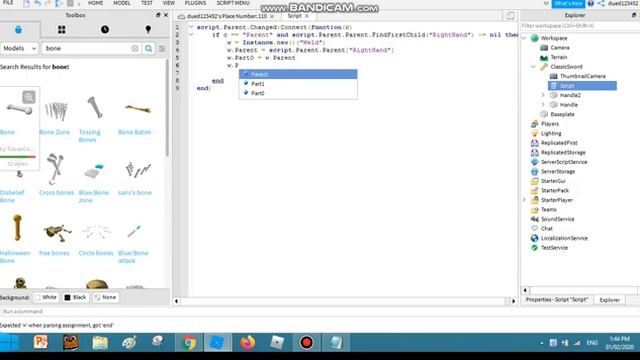The image size is (640, 360).
Task: Select ThumbnailCamera in Explorer
Action: (x=582, y=76)
